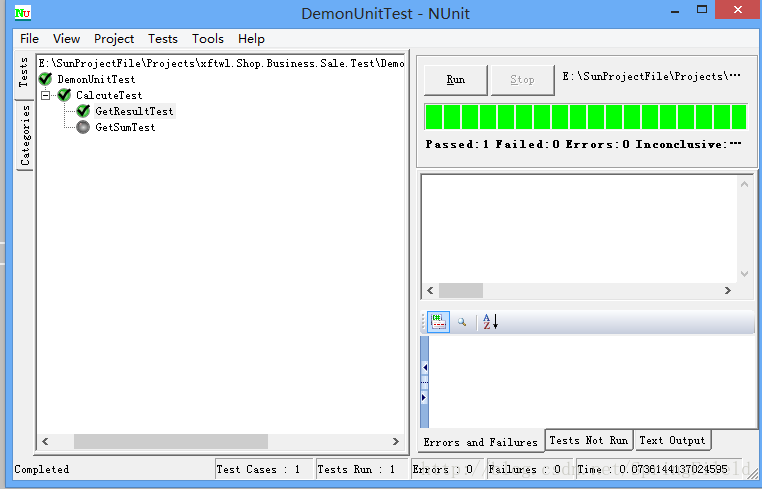Screen dimensions: 762x489
Task: Select the DemonUnitTest tree node
Action: point(96,79)
